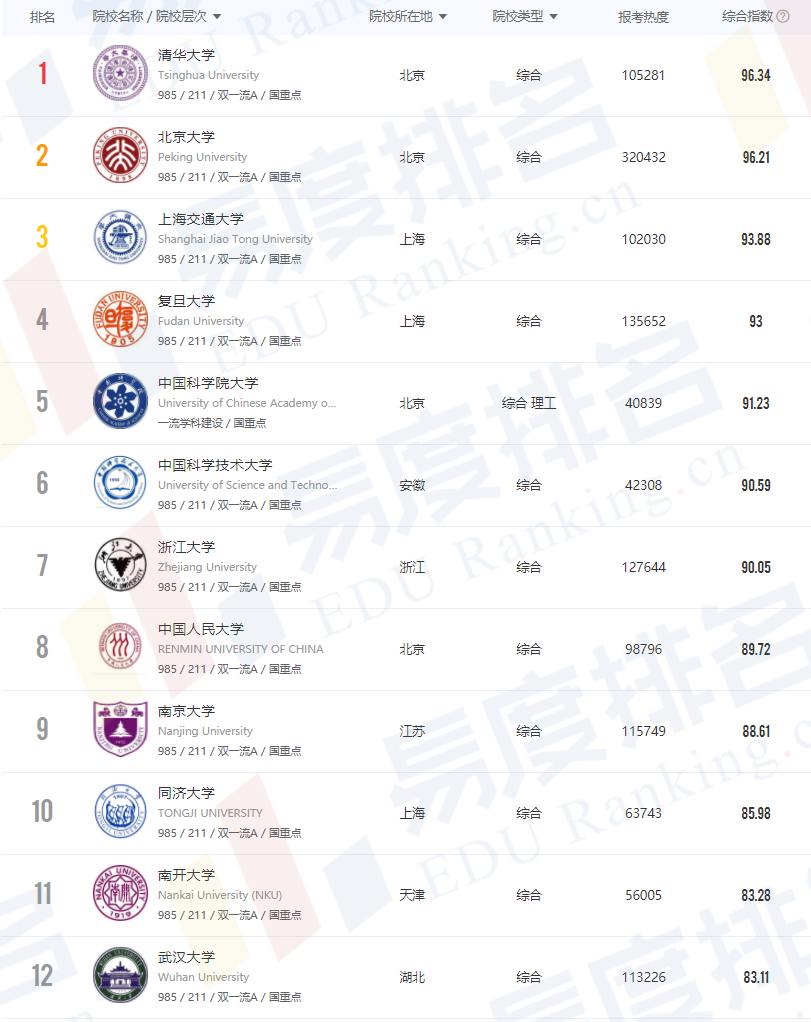
Task: Expand the 院校名称 / 院校层次 dropdown
Action: point(217,17)
